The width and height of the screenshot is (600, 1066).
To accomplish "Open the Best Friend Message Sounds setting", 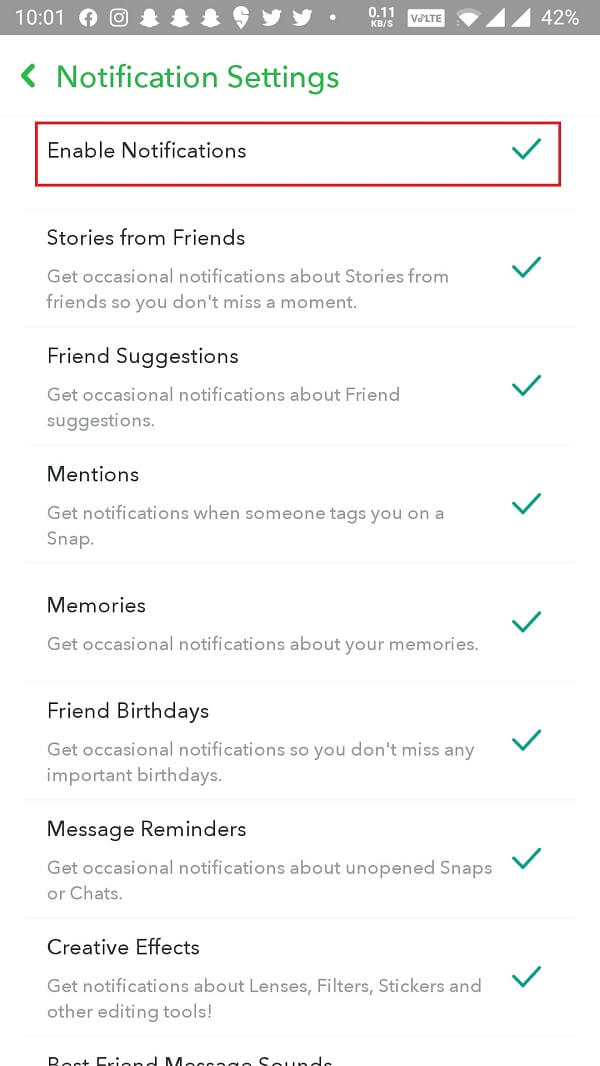I will coord(190,1058).
